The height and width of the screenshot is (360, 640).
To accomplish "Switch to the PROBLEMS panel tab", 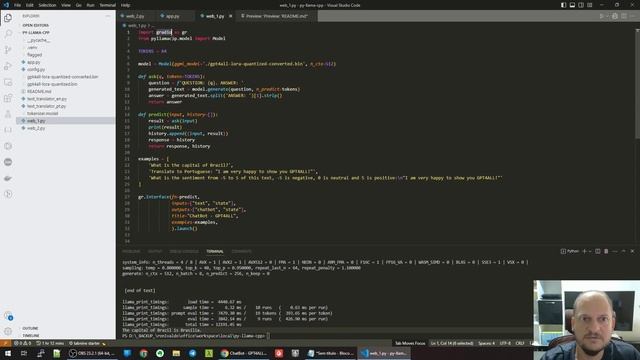I will (131, 251).
